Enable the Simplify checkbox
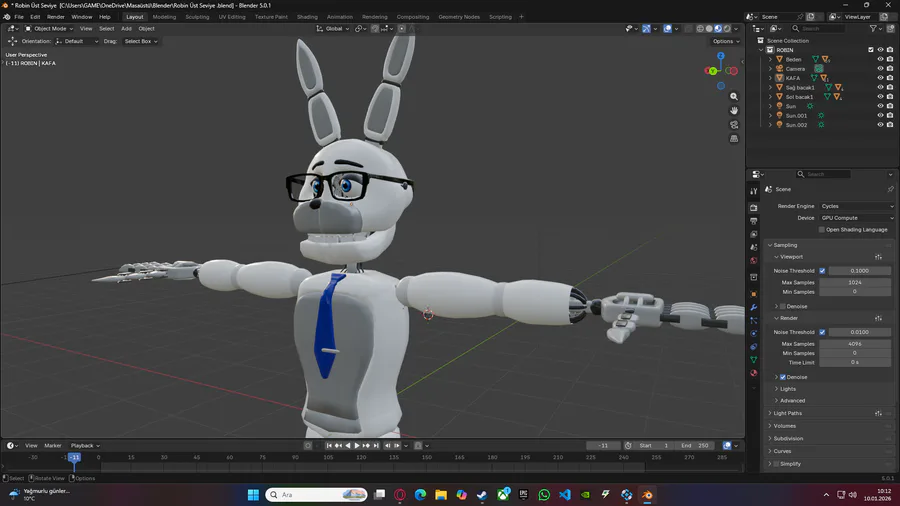The width and height of the screenshot is (900, 506). click(x=776, y=464)
